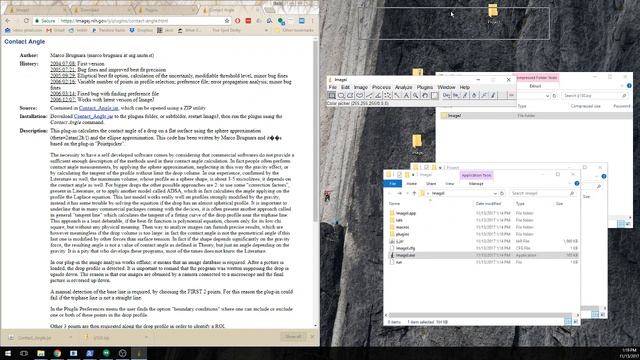Screen dimensions: 640x360
Task: Open the Edit menu in ImageJ
Action: click(x=345, y=87)
